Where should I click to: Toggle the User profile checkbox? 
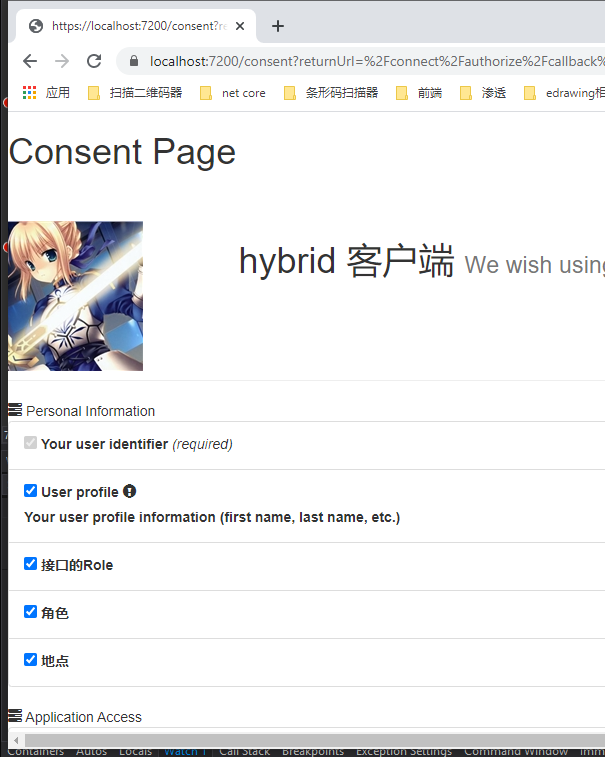pyautogui.click(x=30, y=491)
